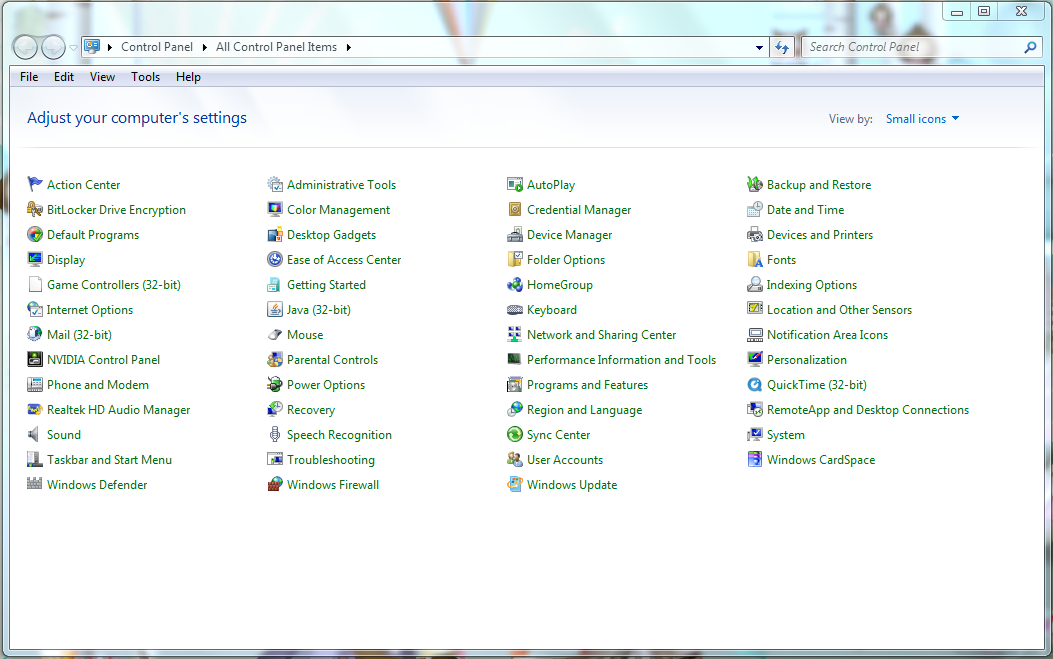Viewport: 1053px width, 659px height.
Task: Open the Network and Sharing Center link
Action: 602,335
